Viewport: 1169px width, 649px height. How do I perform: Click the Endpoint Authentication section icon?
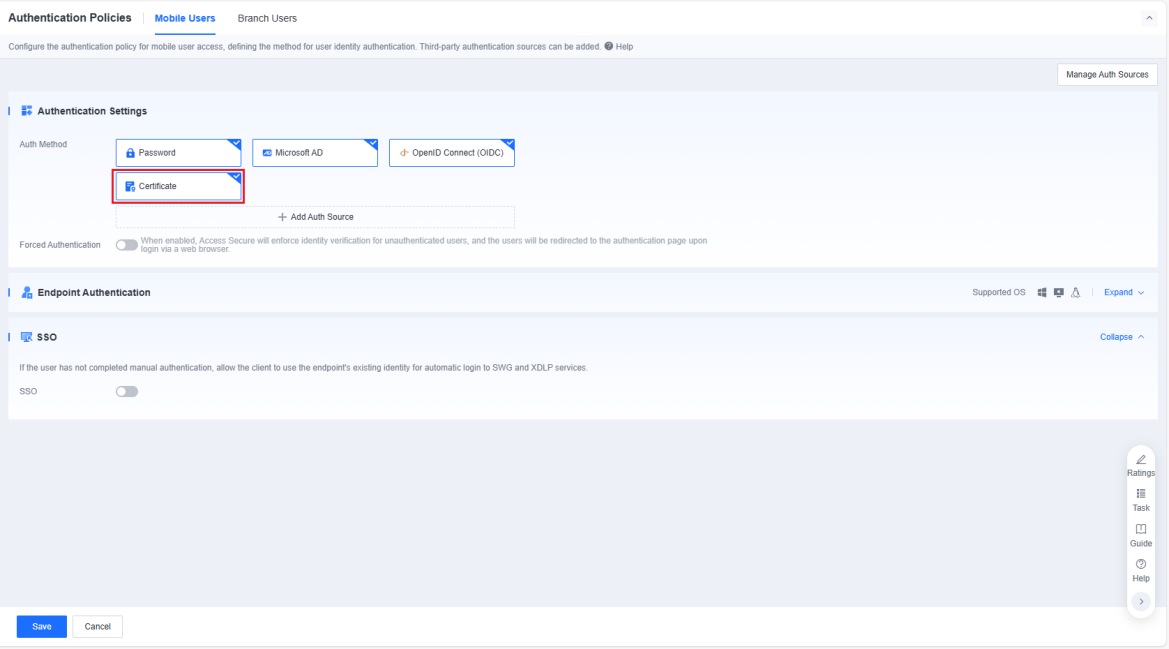(x=27, y=292)
